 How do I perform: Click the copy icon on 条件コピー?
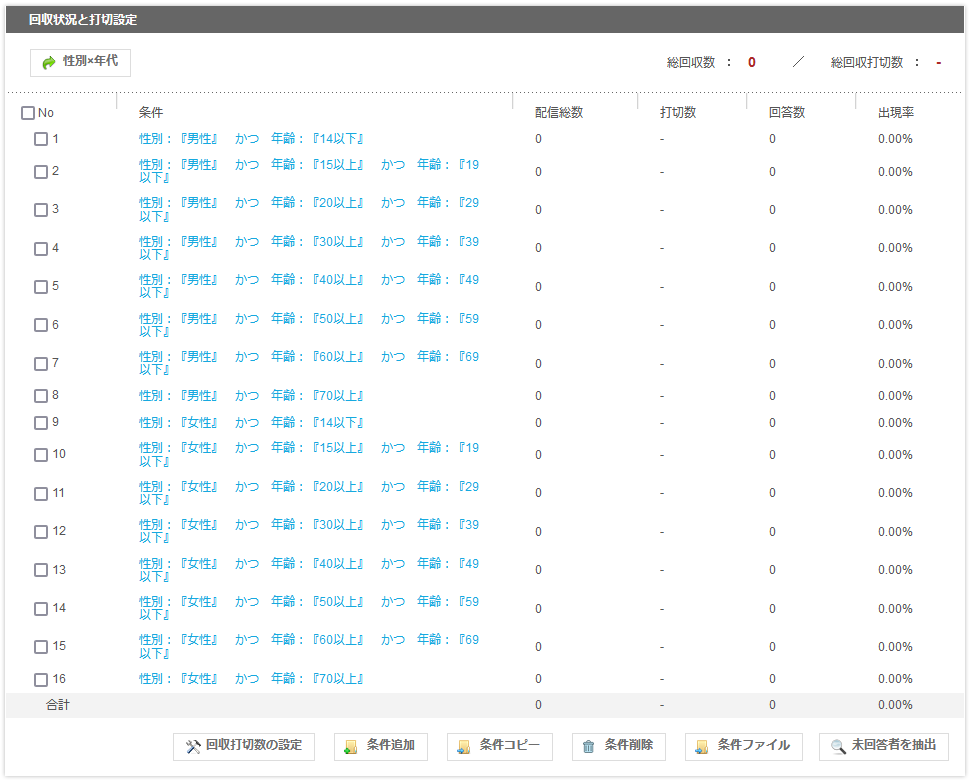click(x=464, y=746)
